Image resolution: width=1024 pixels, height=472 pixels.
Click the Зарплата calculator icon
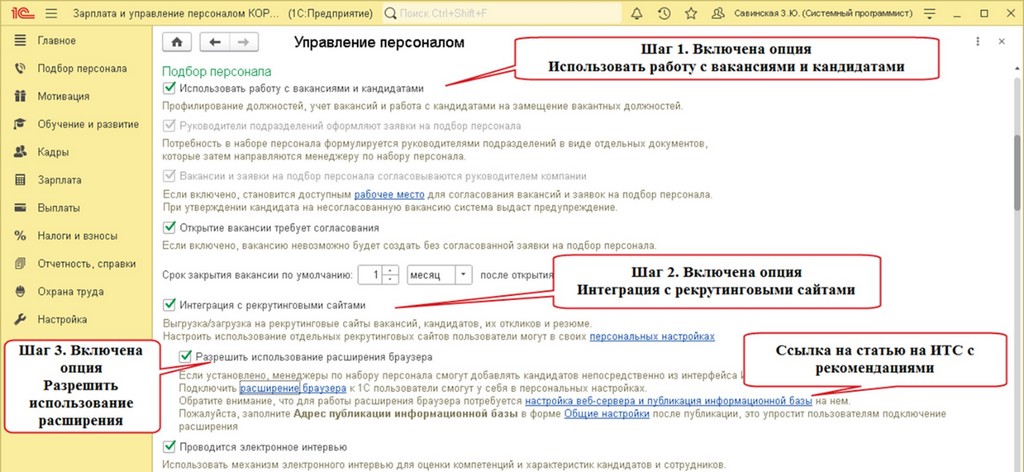[20, 180]
